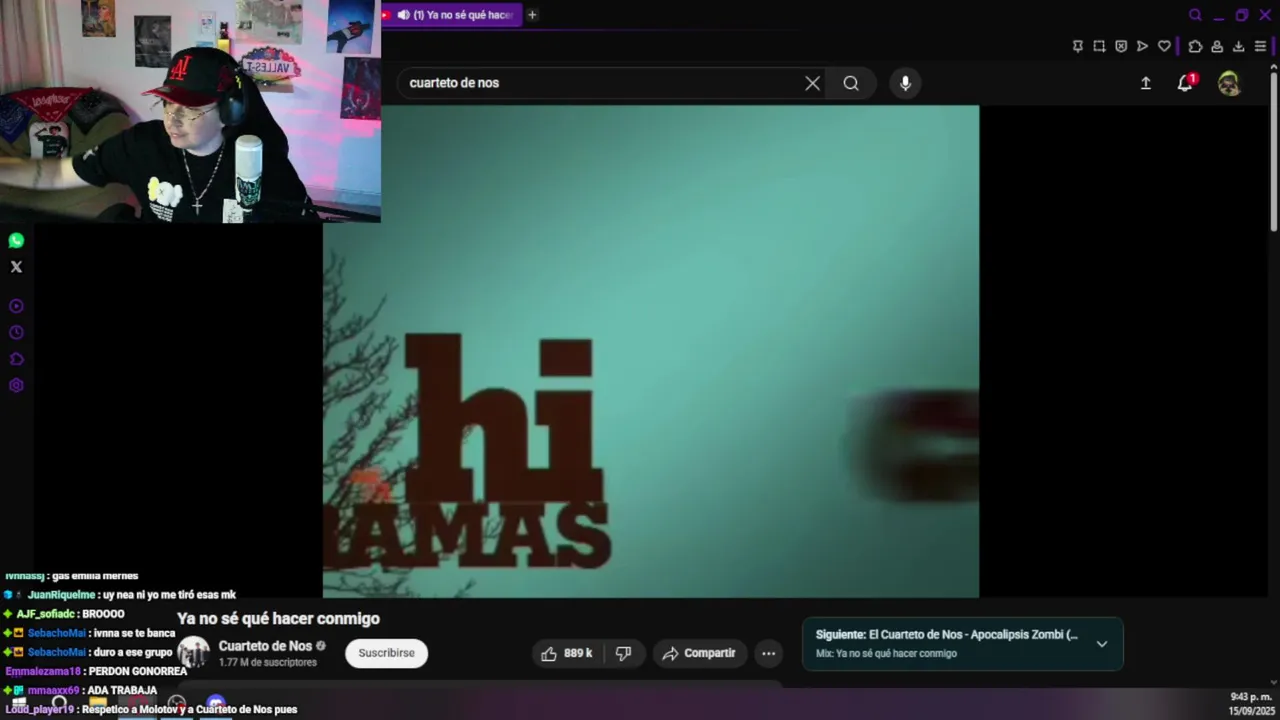Click the 'Mix: Ya no sé qué hacer conmigo' text
Image resolution: width=1280 pixels, height=720 pixels.
886,653
